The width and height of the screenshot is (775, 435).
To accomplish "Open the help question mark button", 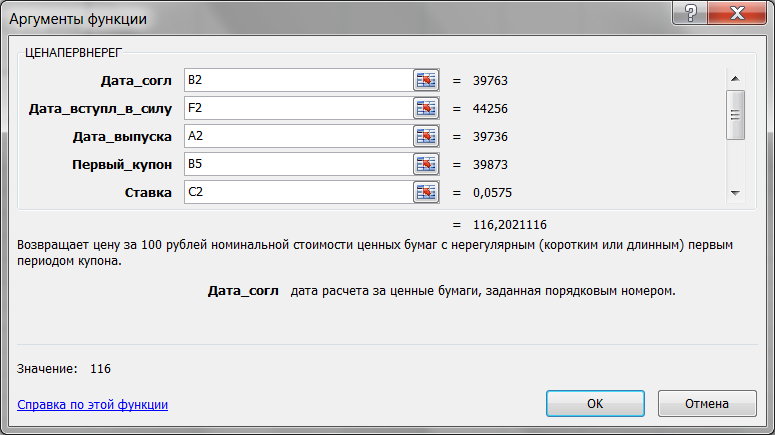I will coord(690,12).
